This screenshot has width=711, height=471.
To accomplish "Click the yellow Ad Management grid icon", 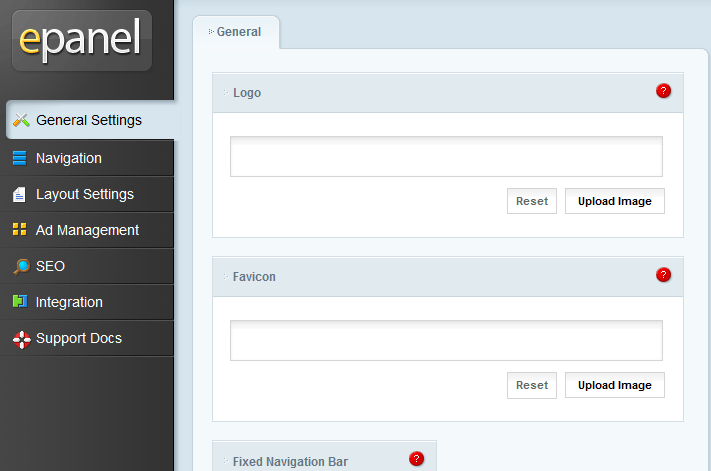I will coord(19,229).
